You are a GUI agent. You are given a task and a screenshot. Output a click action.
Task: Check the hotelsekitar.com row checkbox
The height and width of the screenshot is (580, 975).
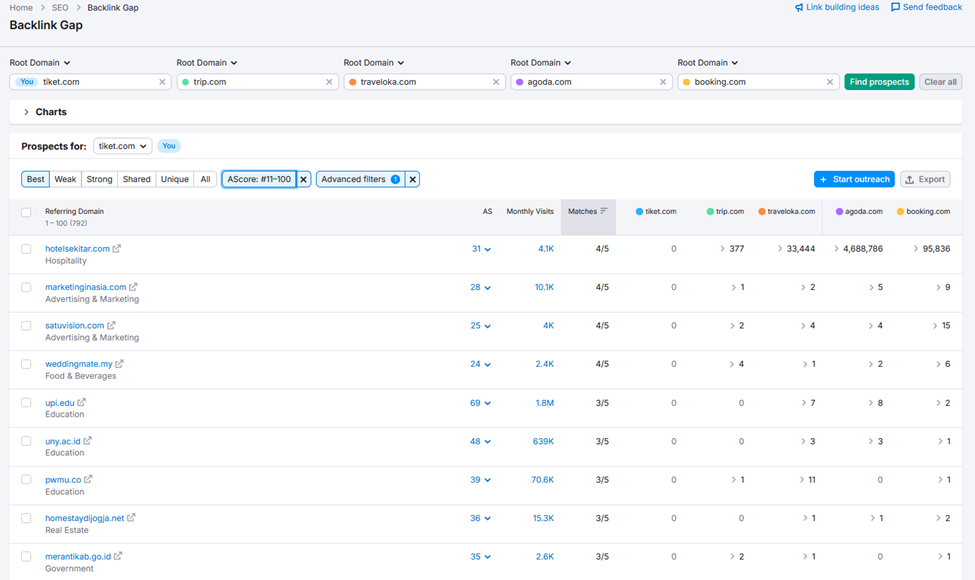(x=26, y=249)
